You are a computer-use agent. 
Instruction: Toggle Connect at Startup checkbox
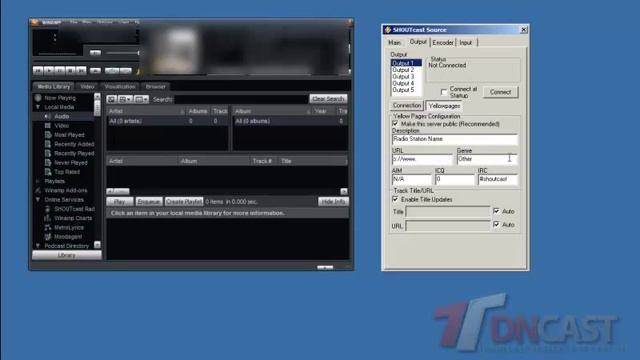point(444,92)
